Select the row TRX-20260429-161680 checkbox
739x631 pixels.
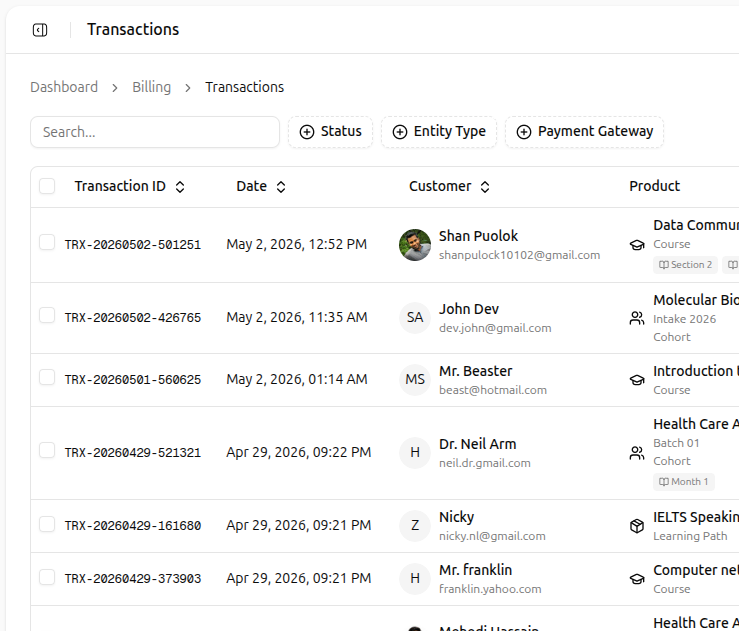coord(47,524)
